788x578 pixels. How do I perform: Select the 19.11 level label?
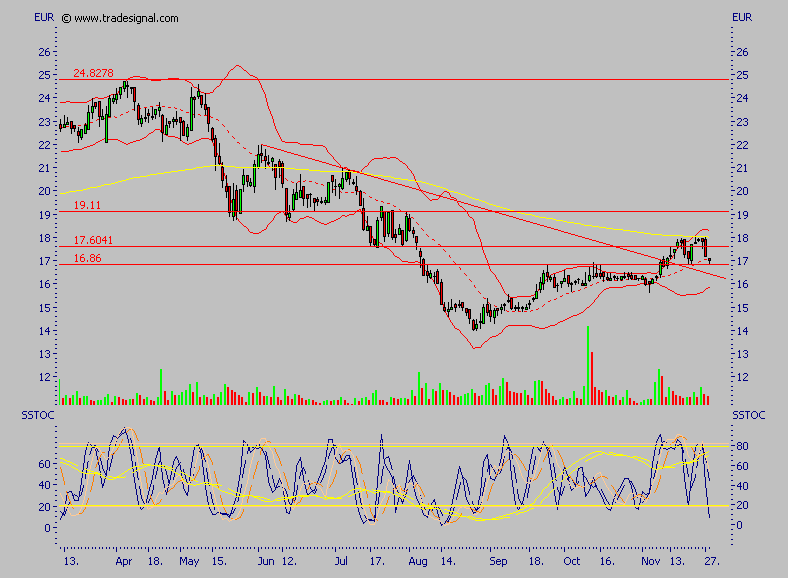[87, 205]
